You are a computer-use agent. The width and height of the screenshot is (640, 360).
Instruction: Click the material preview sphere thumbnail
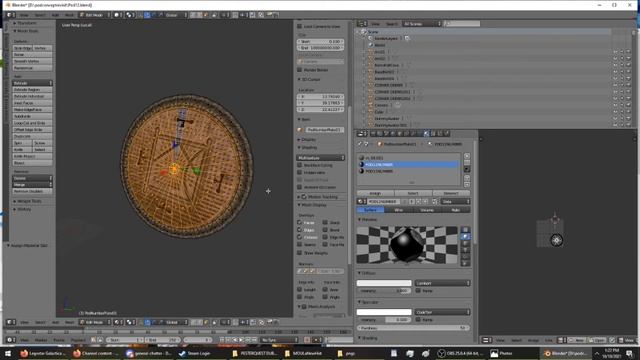coord(407,244)
